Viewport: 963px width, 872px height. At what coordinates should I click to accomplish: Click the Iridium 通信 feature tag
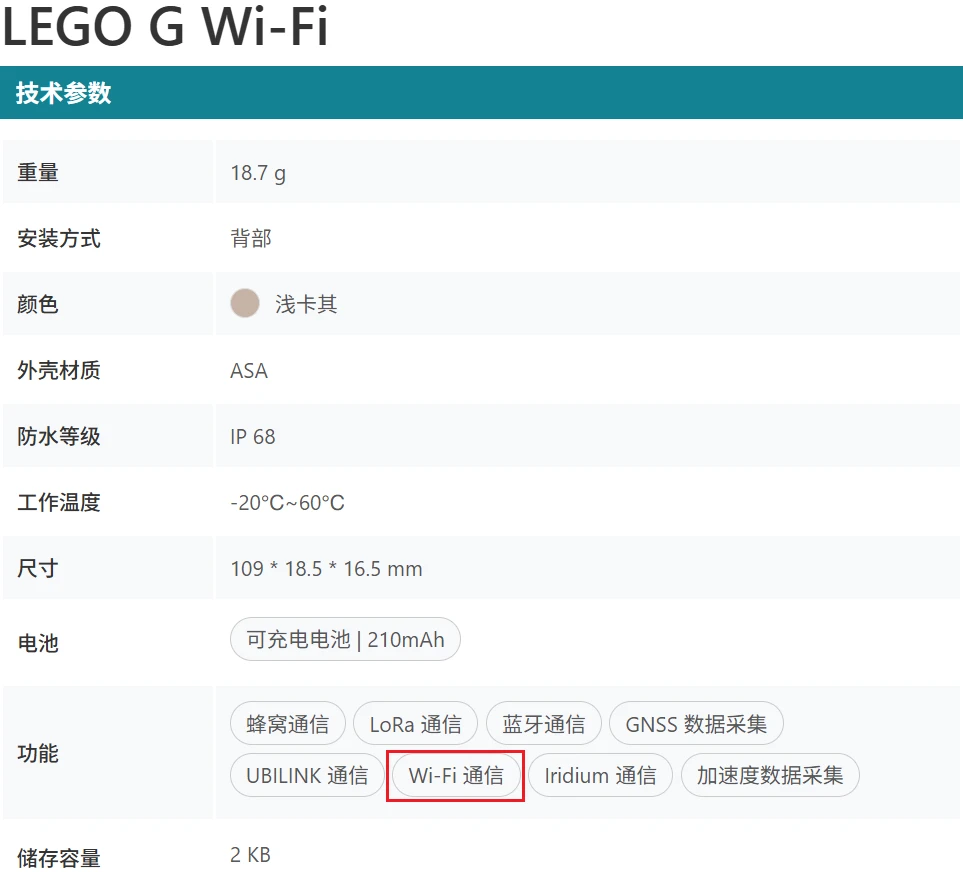point(600,775)
